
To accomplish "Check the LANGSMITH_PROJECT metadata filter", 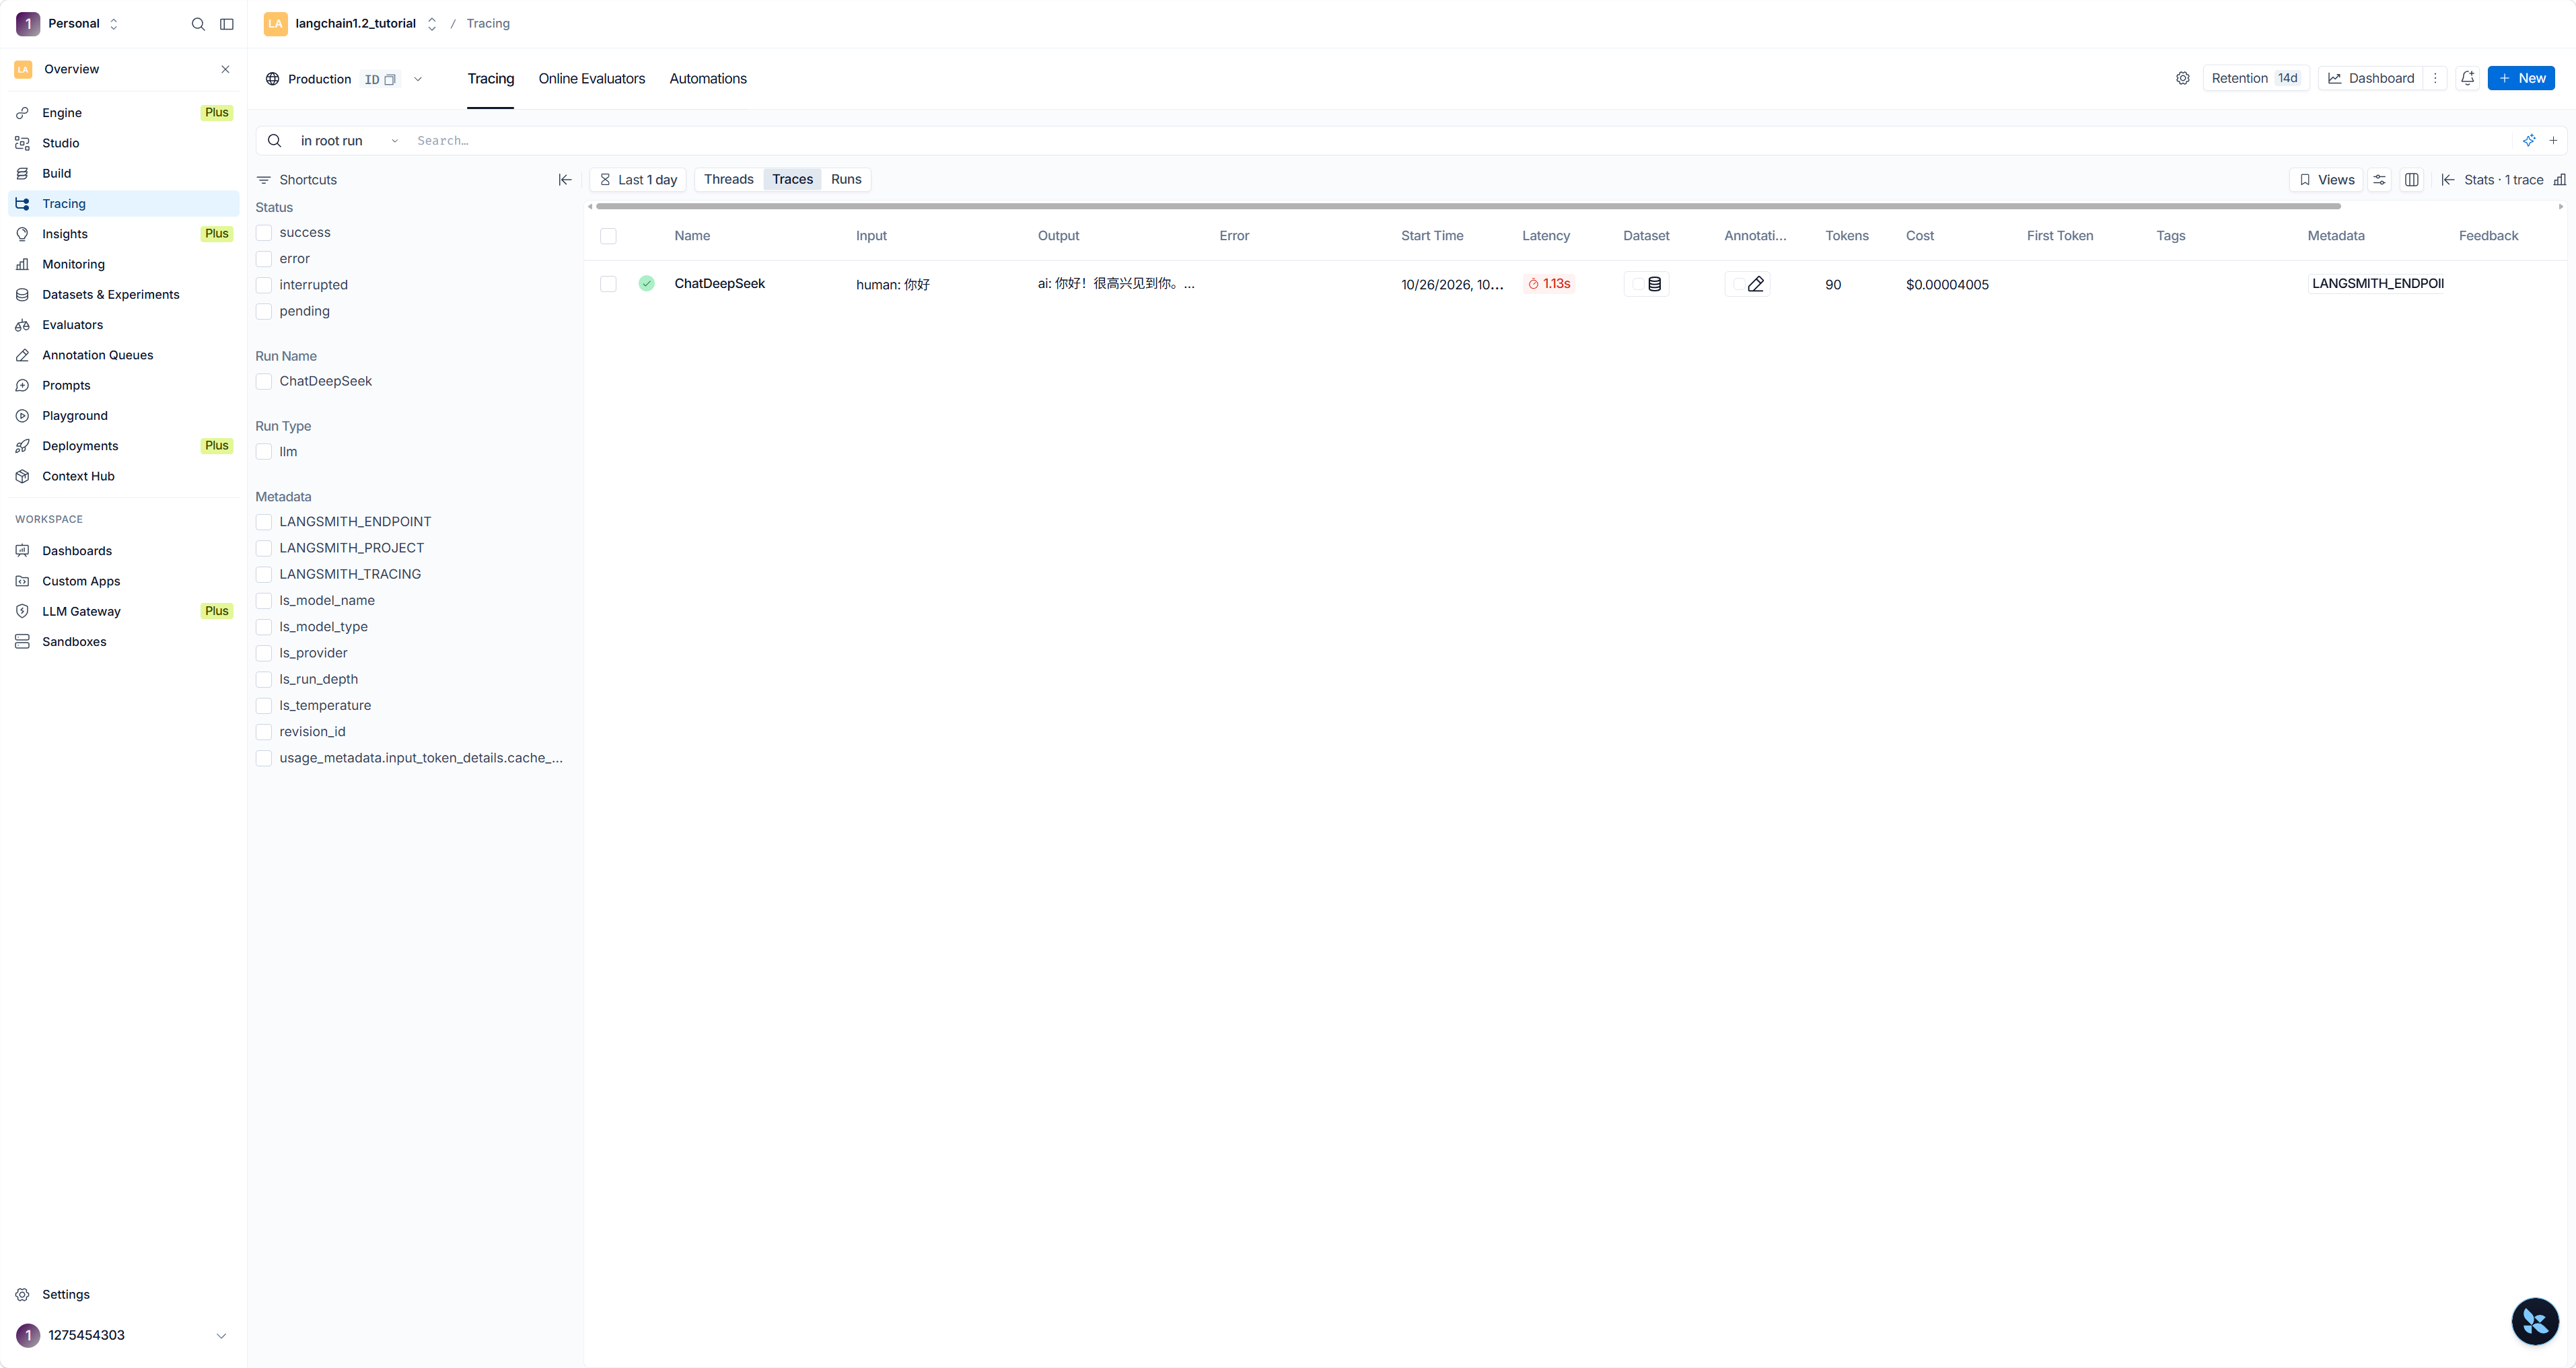I will [x=264, y=548].
